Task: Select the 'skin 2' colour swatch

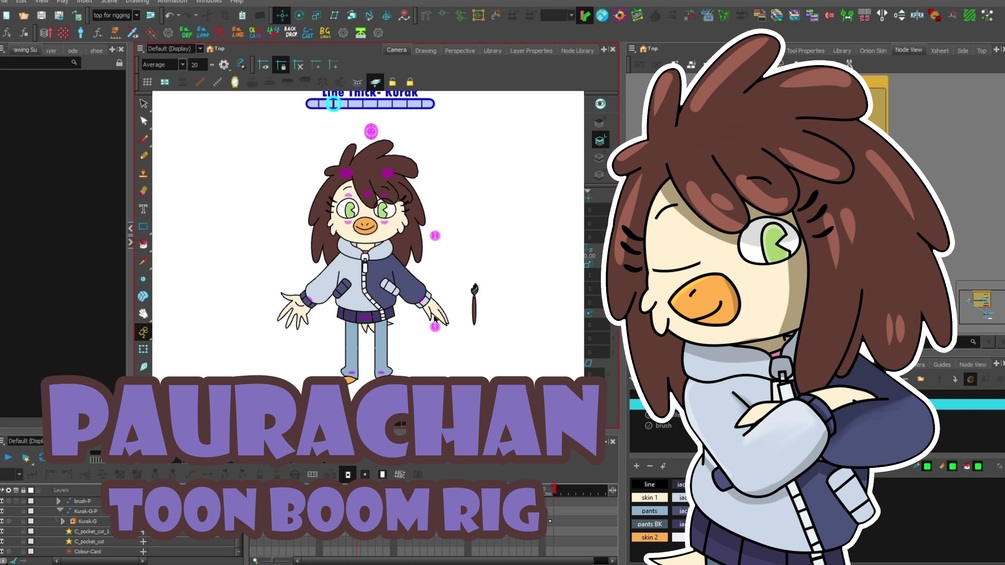Action: 649,537
